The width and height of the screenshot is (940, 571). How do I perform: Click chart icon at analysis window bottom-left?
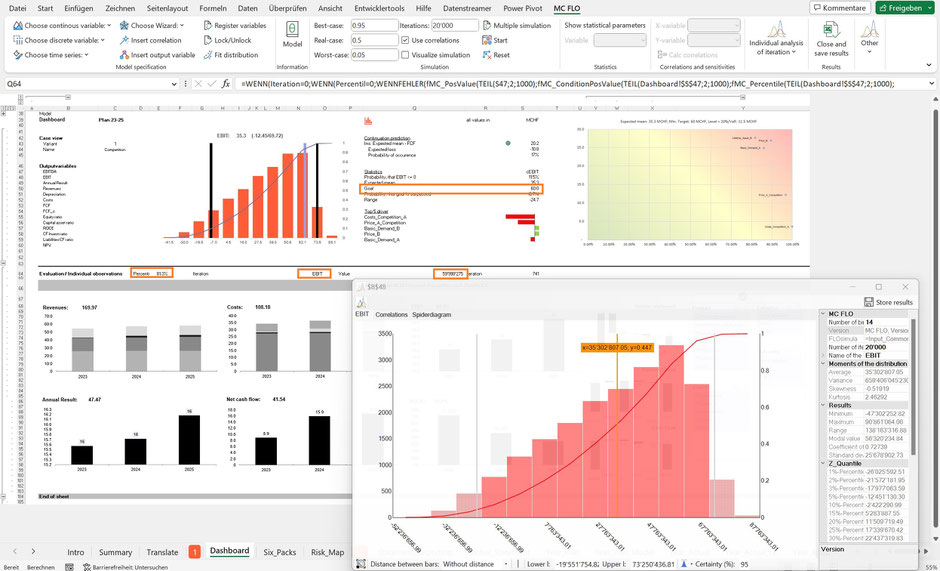[361, 564]
